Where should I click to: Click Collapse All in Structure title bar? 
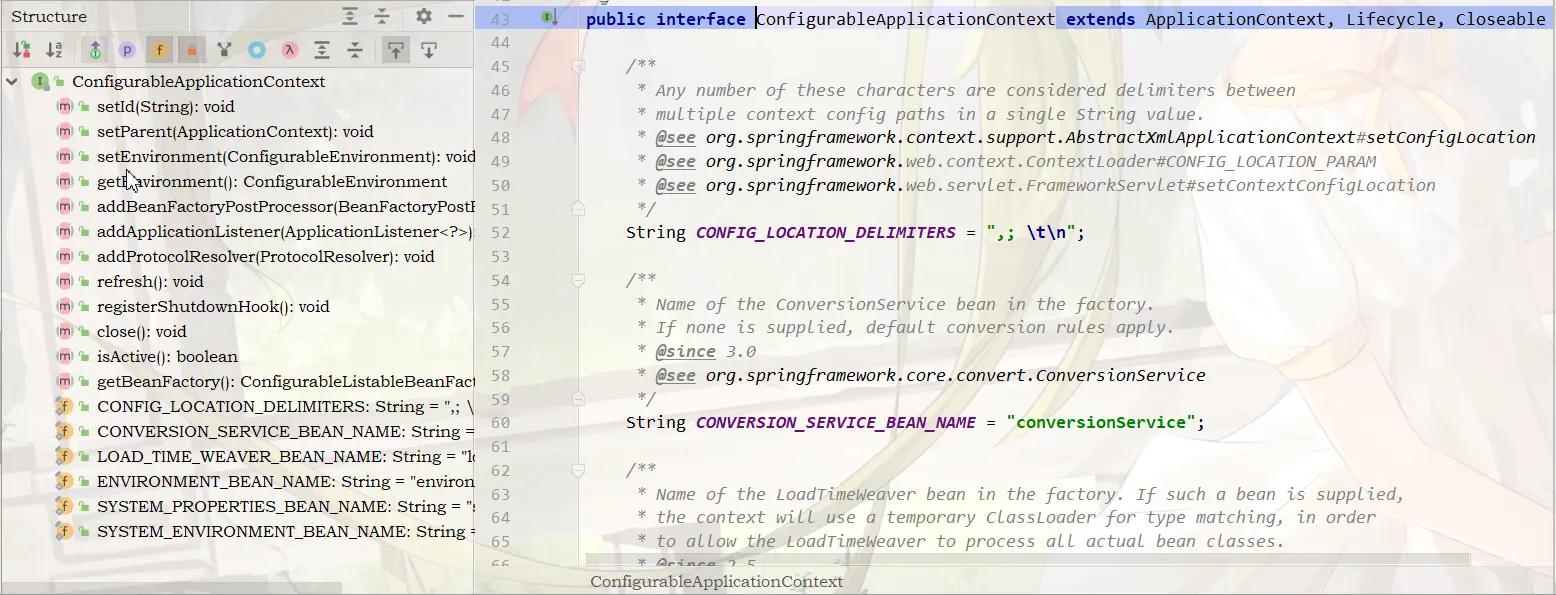pos(382,16)
